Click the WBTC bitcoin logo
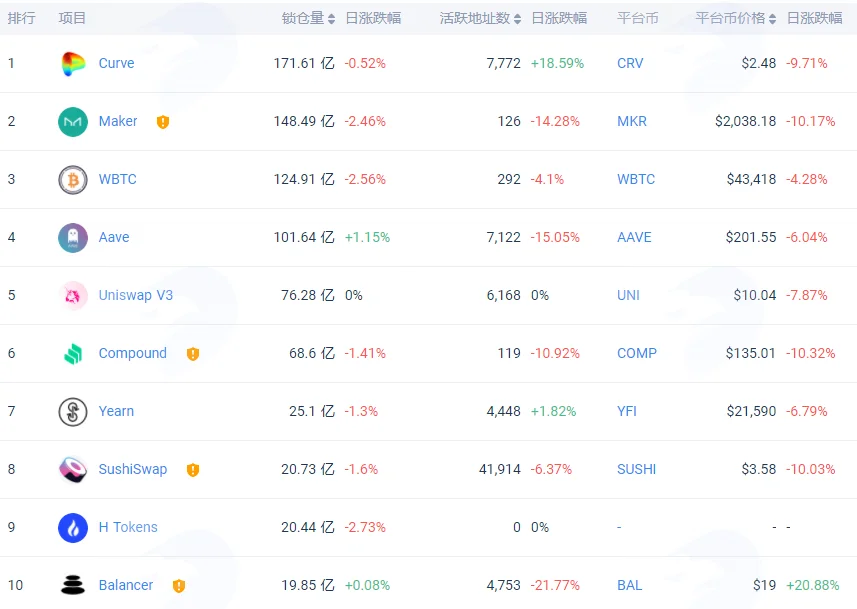Screen dimensions: 857x609 coord(73,179)
